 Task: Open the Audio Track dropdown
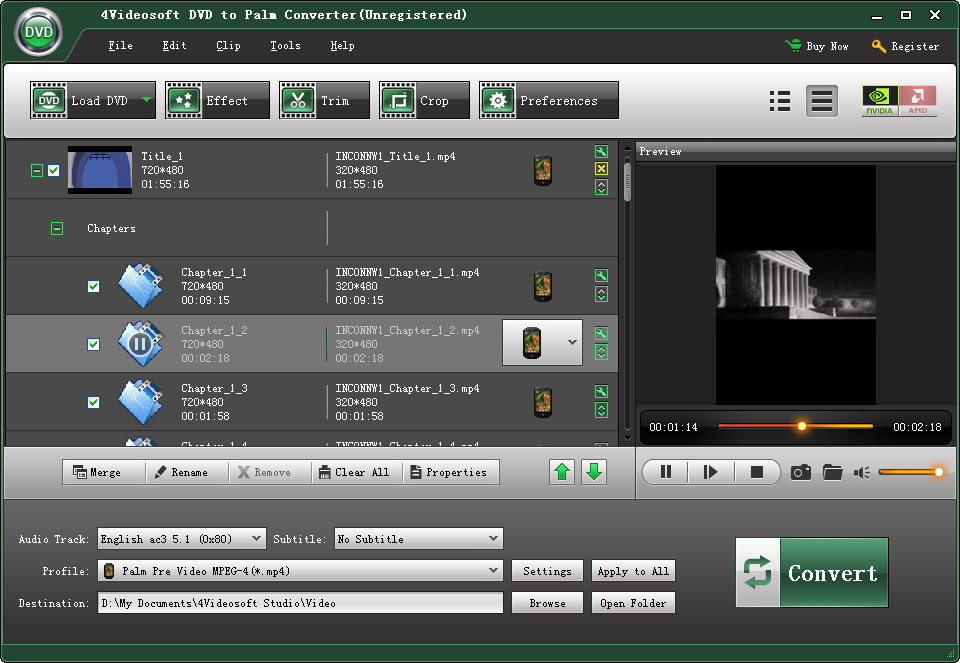182,539
